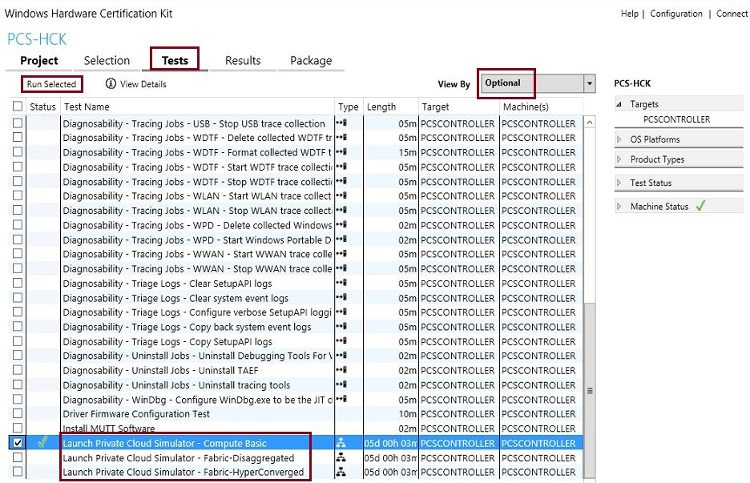Click the network type icon of Fabric-Disaggregated row
The width and height of the screenshot is (750, 483).
tap(341, 458)
